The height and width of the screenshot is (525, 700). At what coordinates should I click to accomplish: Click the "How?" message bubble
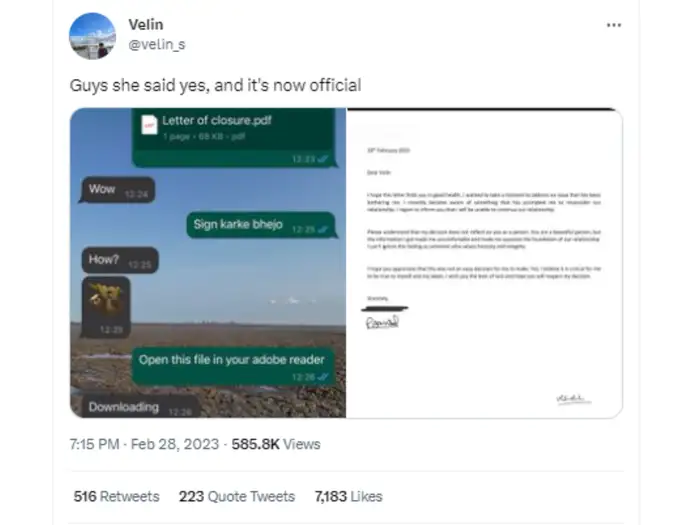point(119,260)
